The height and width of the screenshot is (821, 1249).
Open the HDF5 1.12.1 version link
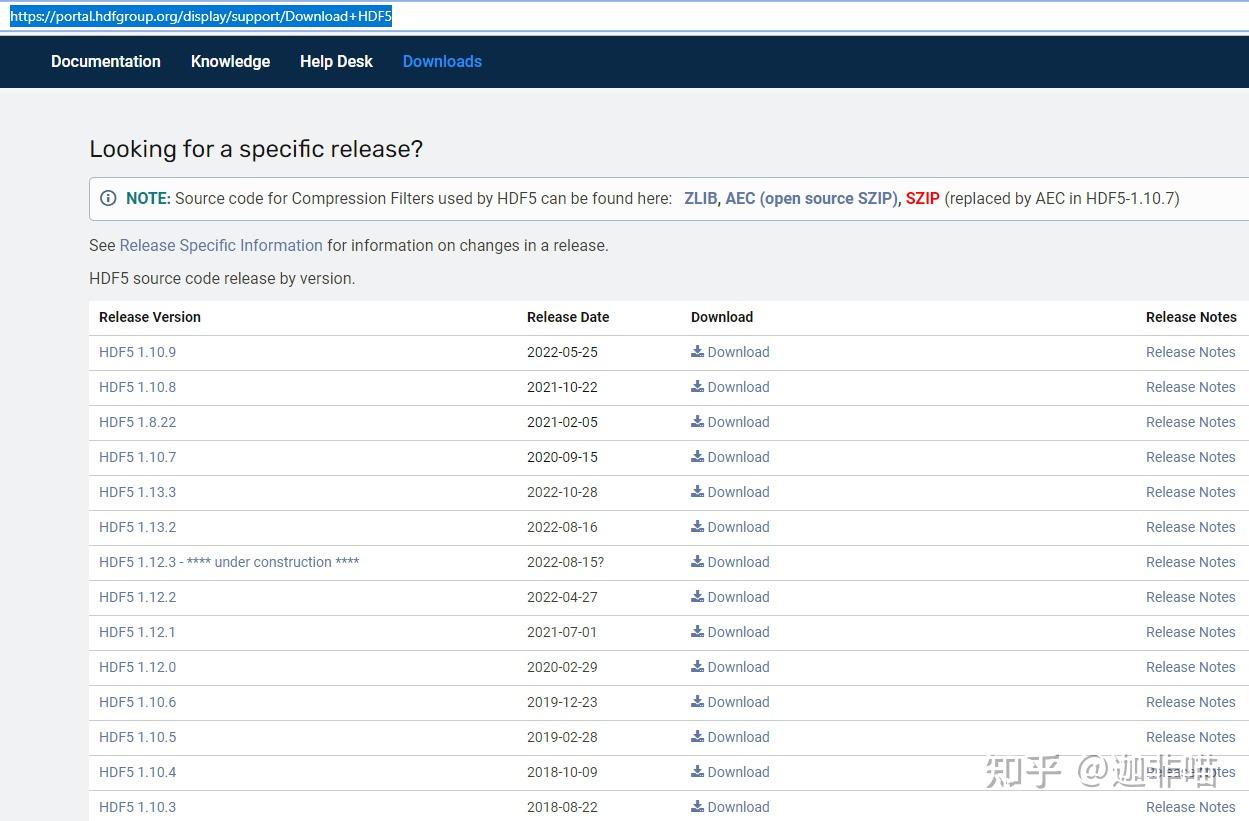pyautogui.click(x=137, y=632)
